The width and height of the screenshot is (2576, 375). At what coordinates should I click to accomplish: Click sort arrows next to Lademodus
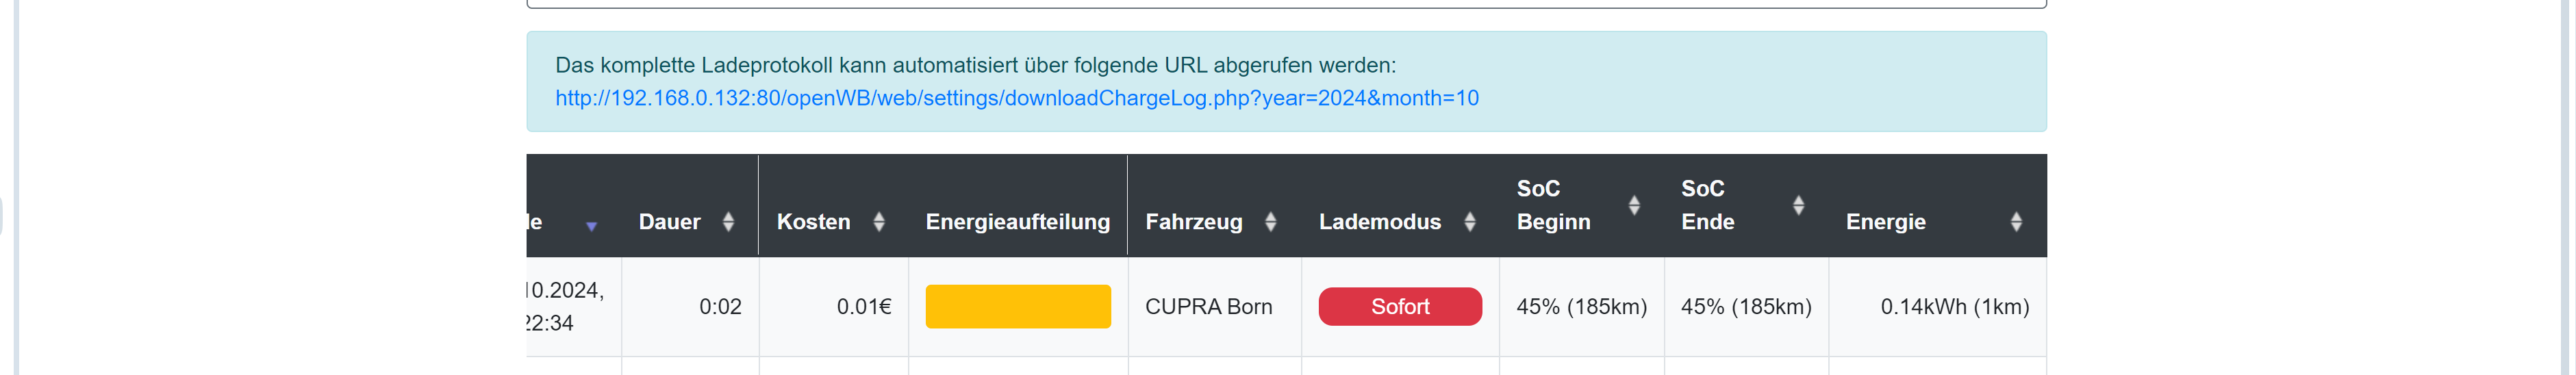tap(1469, 222)
